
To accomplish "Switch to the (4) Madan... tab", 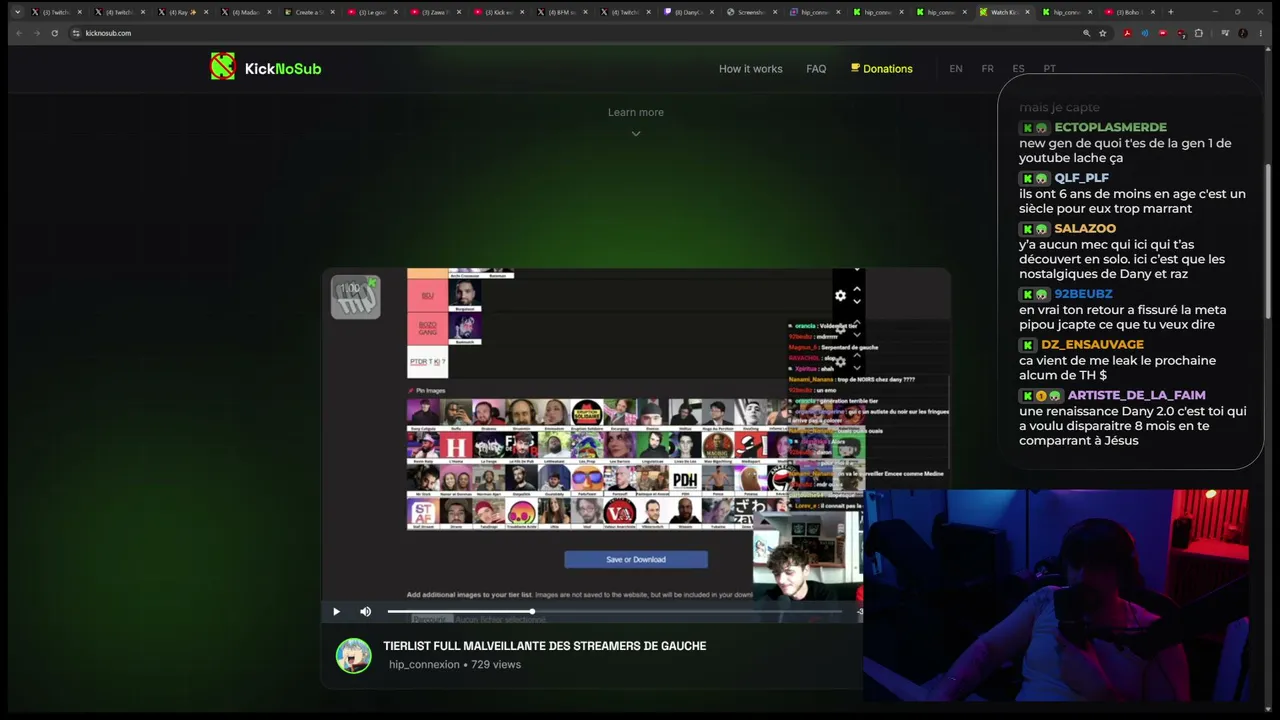I will tap(247, 12).
